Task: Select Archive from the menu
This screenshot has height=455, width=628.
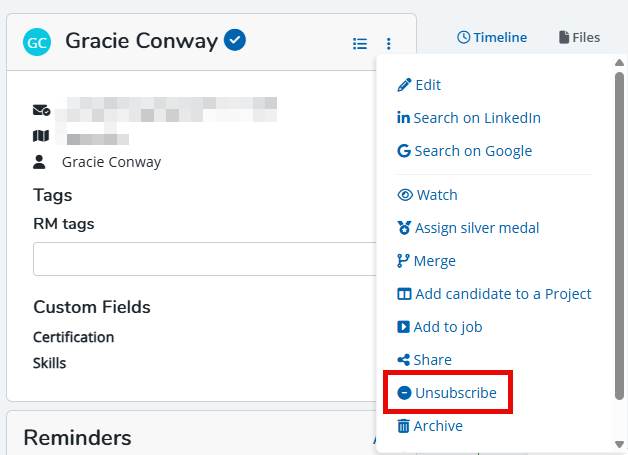Action: [430, 426]
